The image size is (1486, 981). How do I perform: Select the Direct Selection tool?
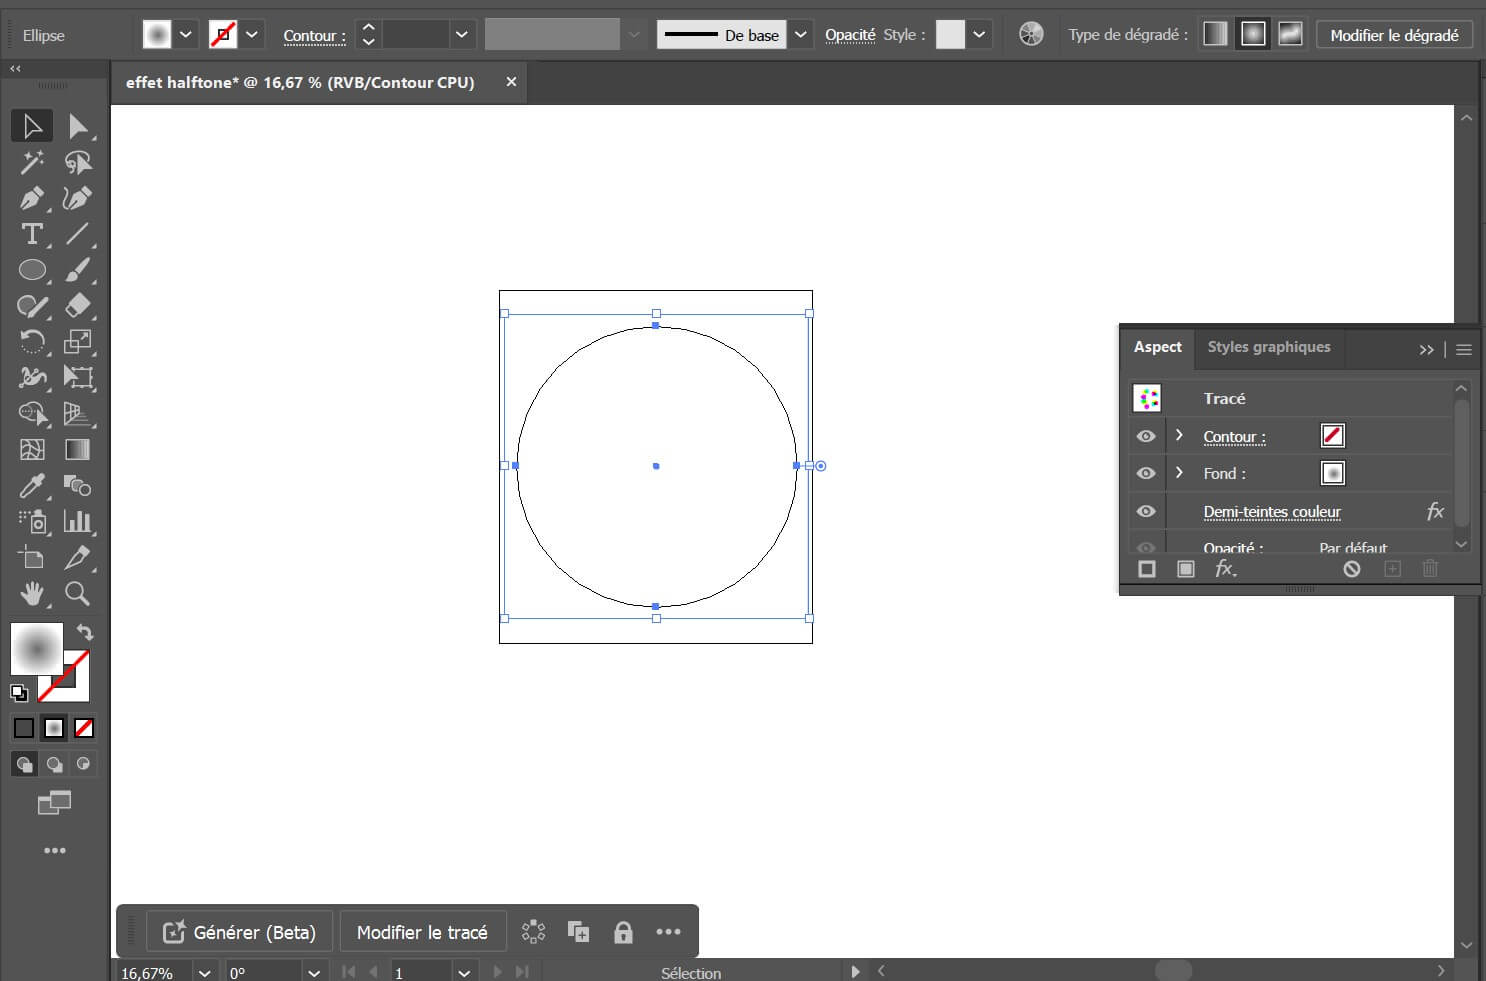tap(78, 126)
